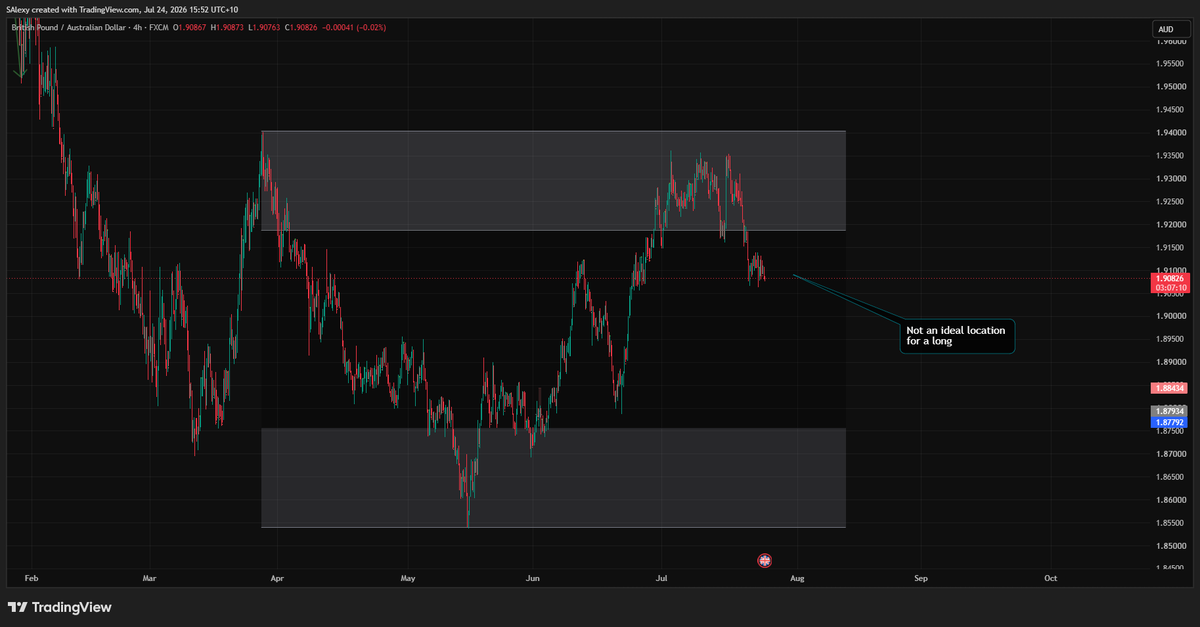Click the 1.85000 price axis label

[1169, 546]
